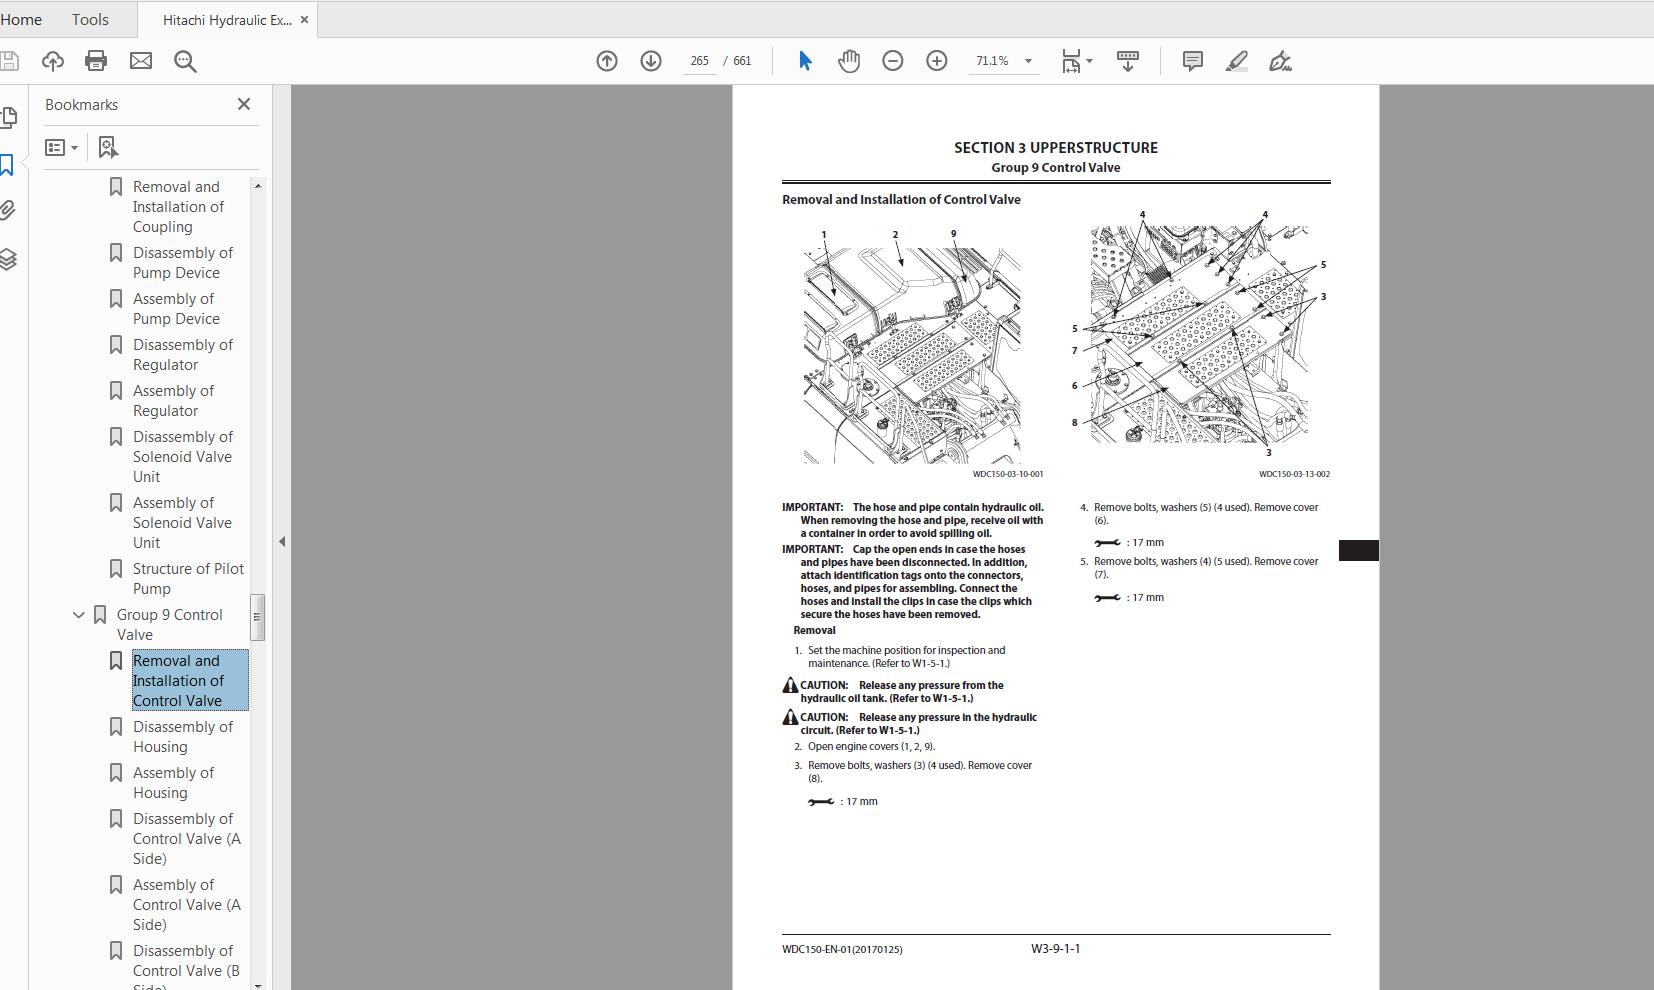Click the Zoom out minus icon
1654x990 pixels.
[x=893, y=61]
